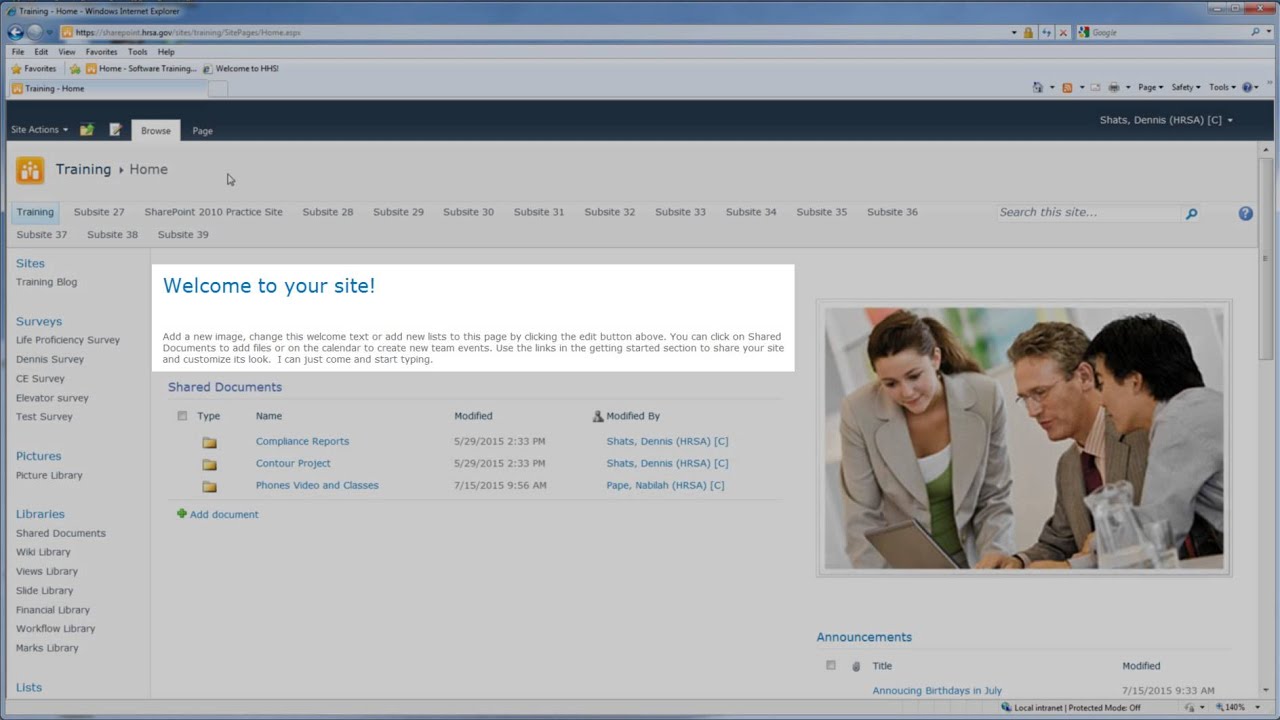Click the Print icon in IE command bar
This screenshot has width=1280, height=720.
tap(1113, 87)
